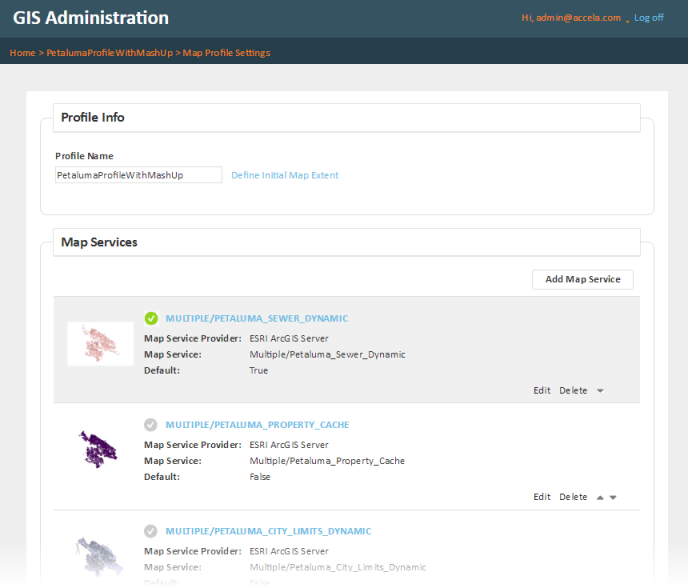This screenshot has height=587, width=688.
Task: Set Petaluma_Property_Cache as default via gray checkmark
Action: coord(151,425)
